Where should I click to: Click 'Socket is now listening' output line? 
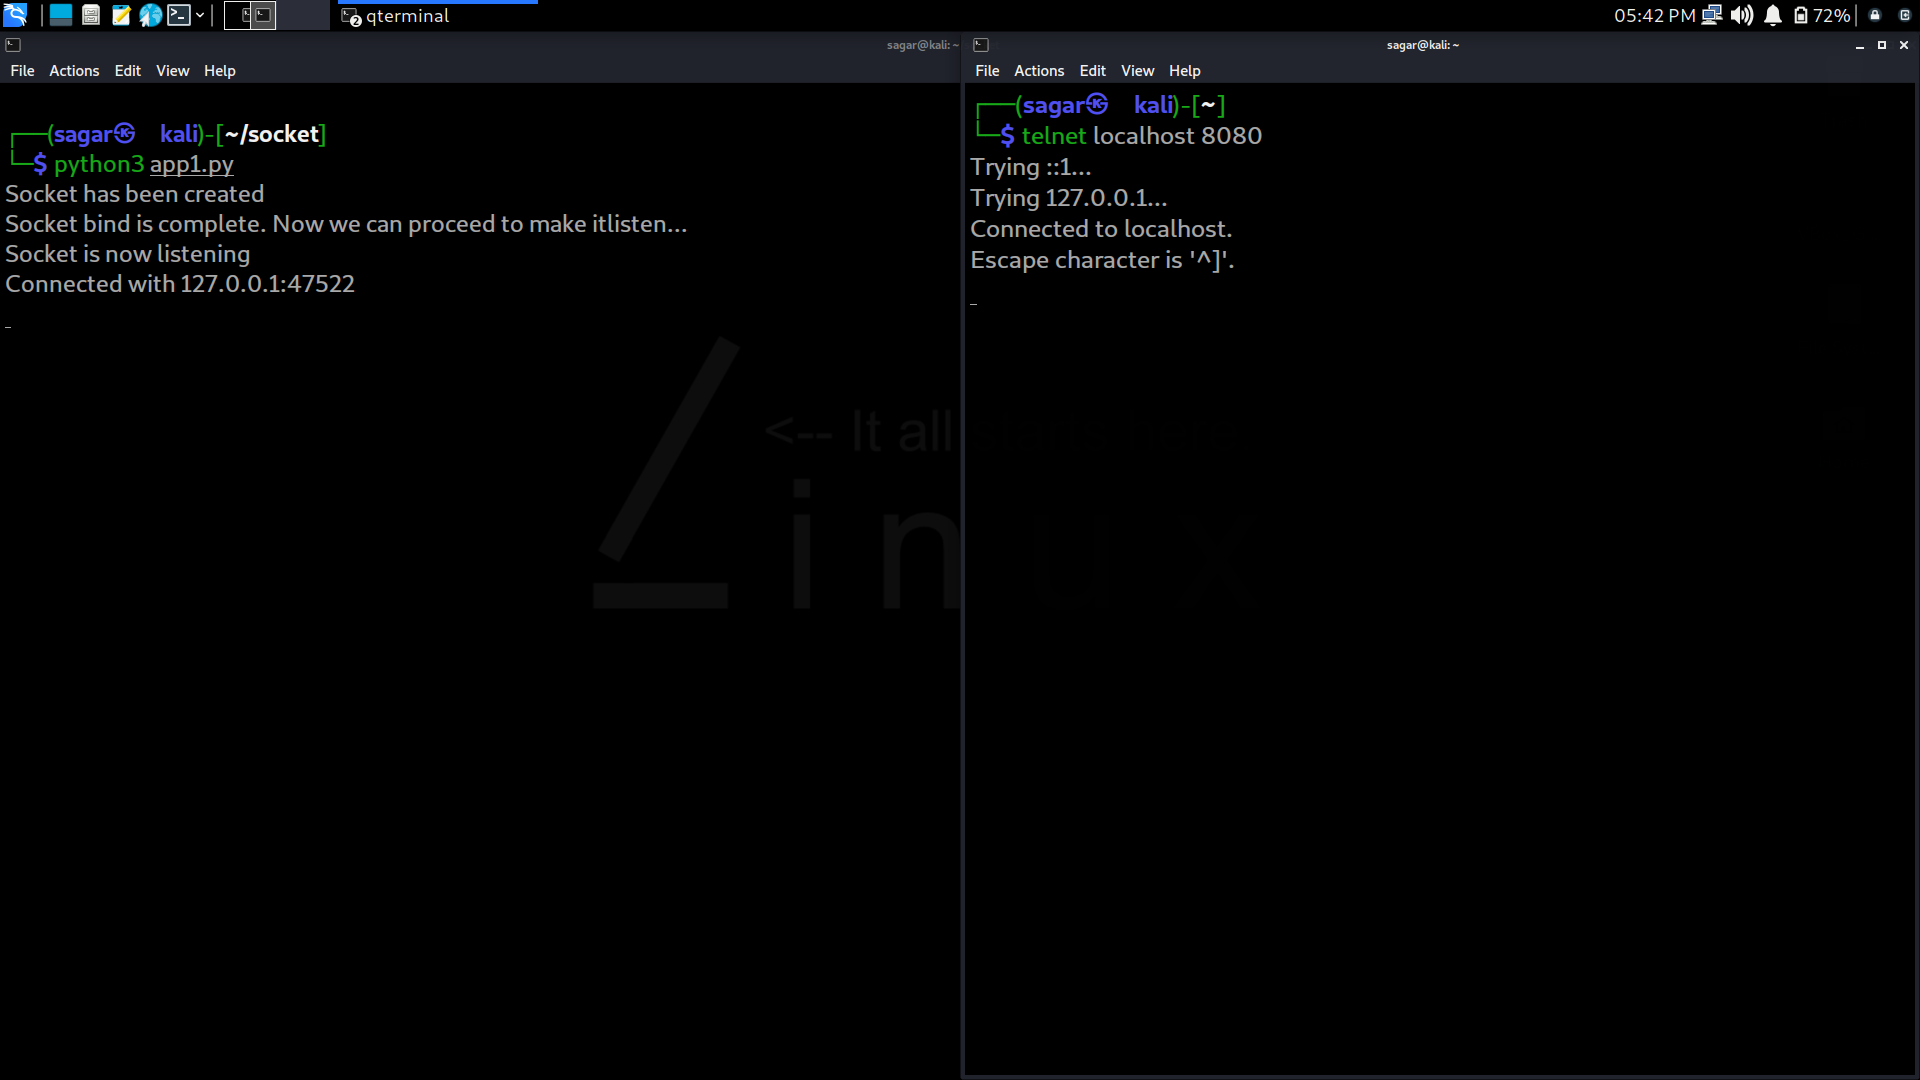click(x=128, y=254)
